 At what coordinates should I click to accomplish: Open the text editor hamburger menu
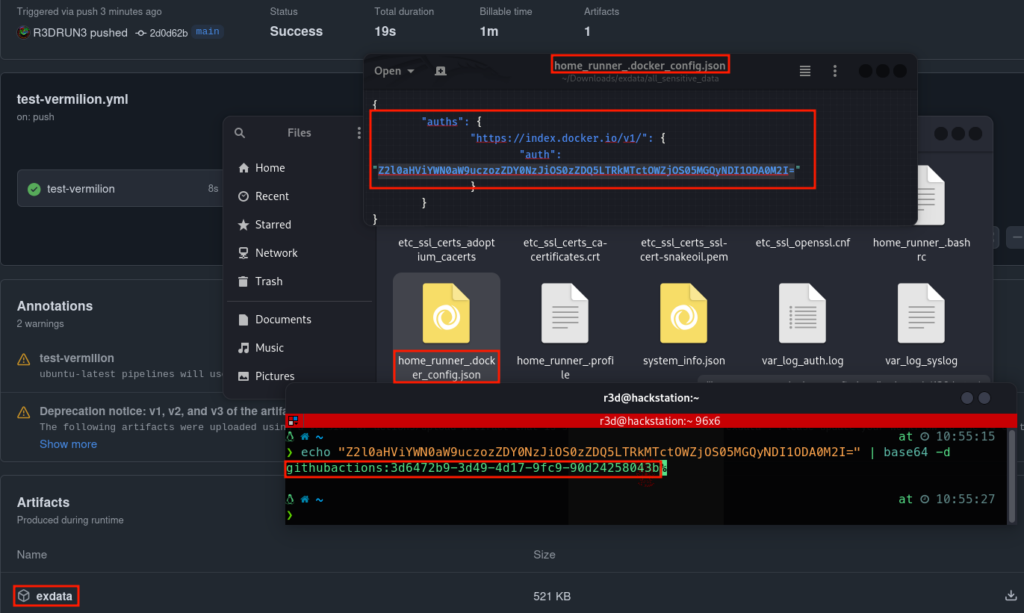(x=805, y=71)
